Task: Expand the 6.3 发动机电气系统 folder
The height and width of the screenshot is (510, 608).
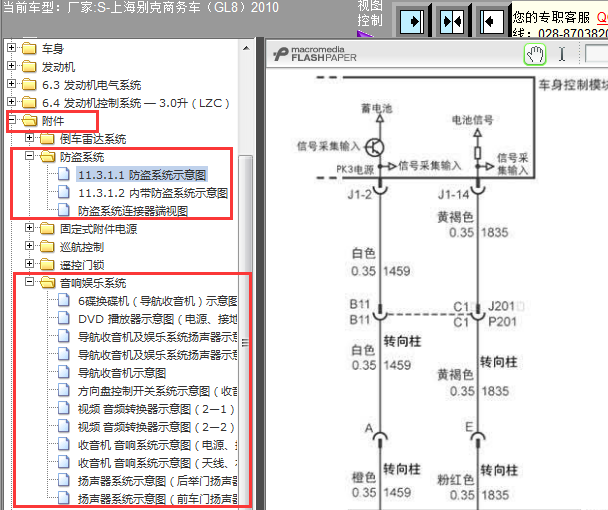Action: [11, 83]
